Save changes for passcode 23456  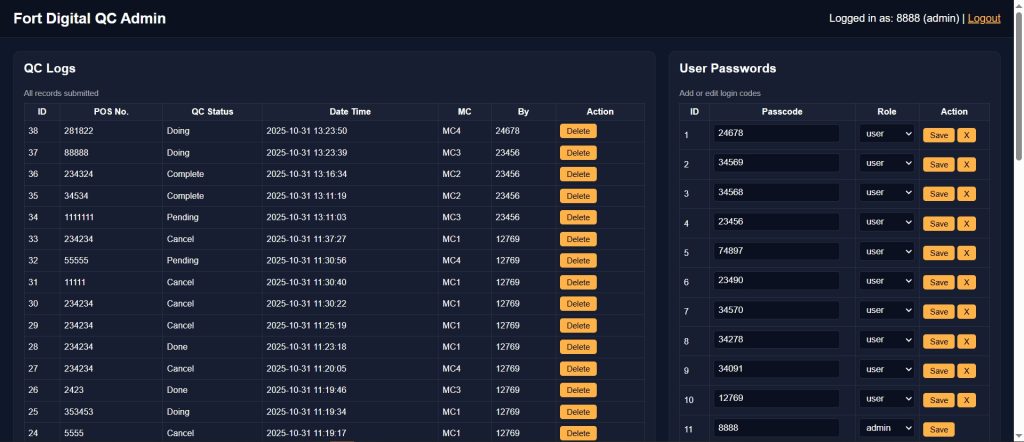[x=938, y=223]
